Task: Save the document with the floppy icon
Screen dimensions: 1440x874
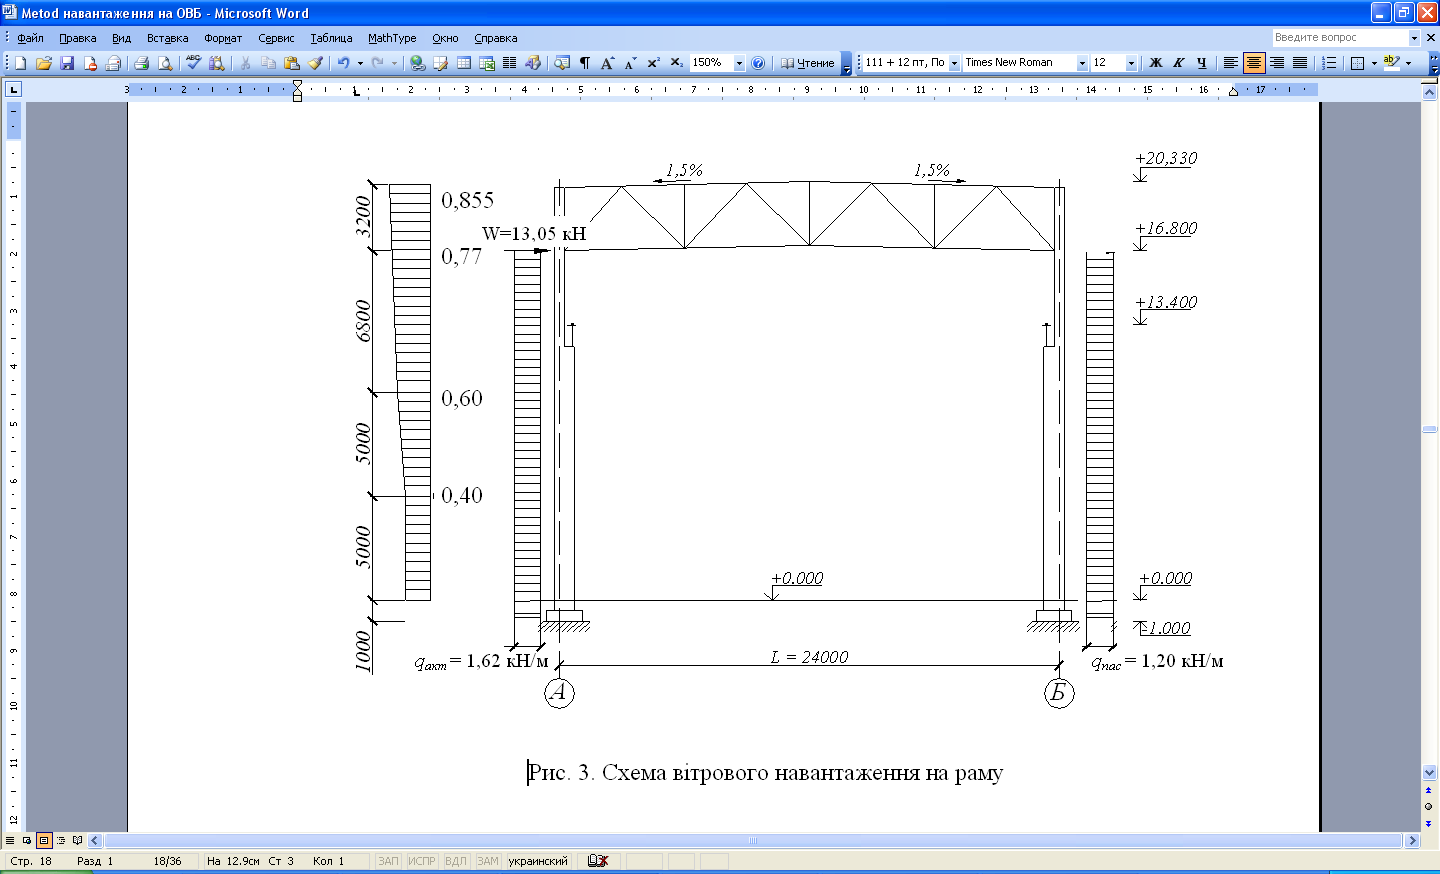Action: click(67, 63)
